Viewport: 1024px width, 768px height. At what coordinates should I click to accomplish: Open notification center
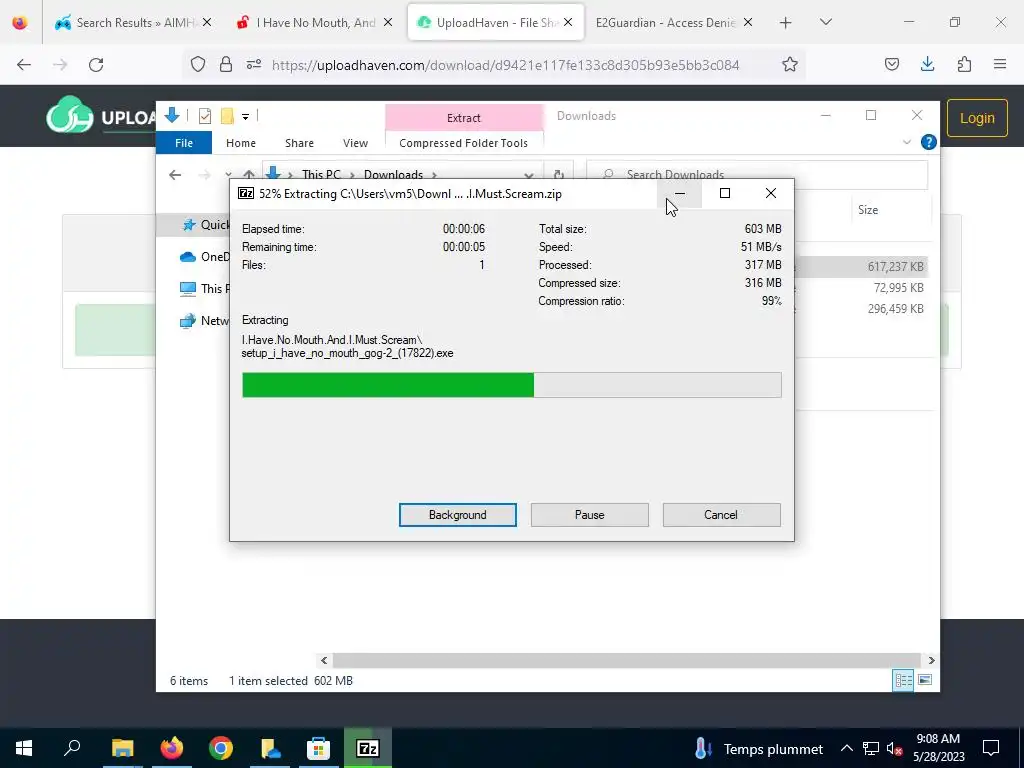pos(991,748)
